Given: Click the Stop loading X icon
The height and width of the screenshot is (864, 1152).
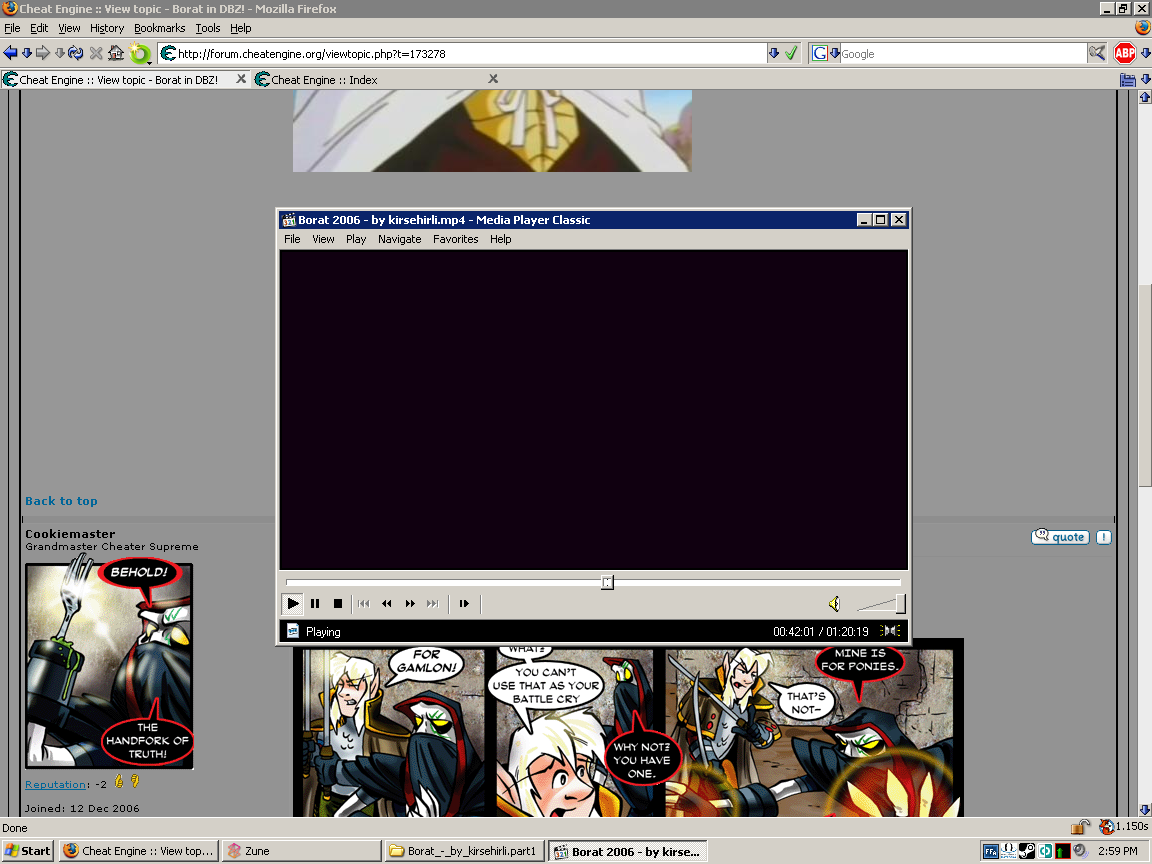Looking at the screenshot, I should [x=96, y=53].
